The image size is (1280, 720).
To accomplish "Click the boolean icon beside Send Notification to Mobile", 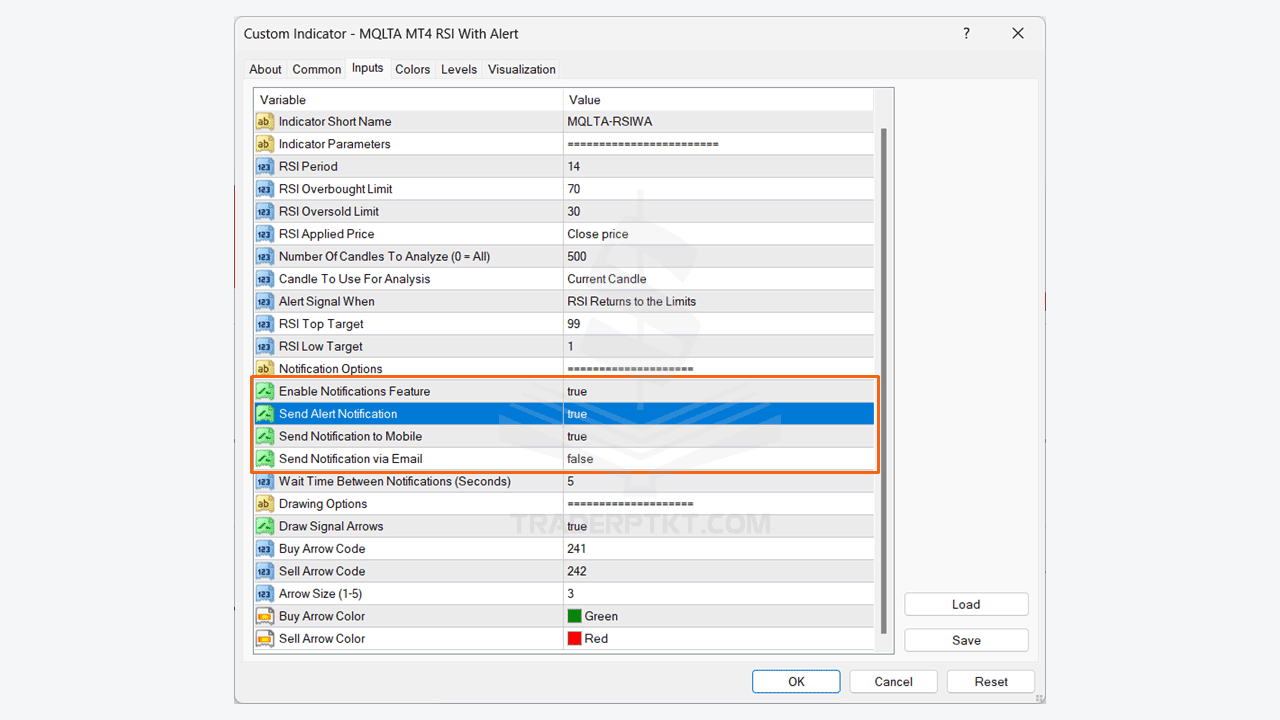I will [265, 436].
